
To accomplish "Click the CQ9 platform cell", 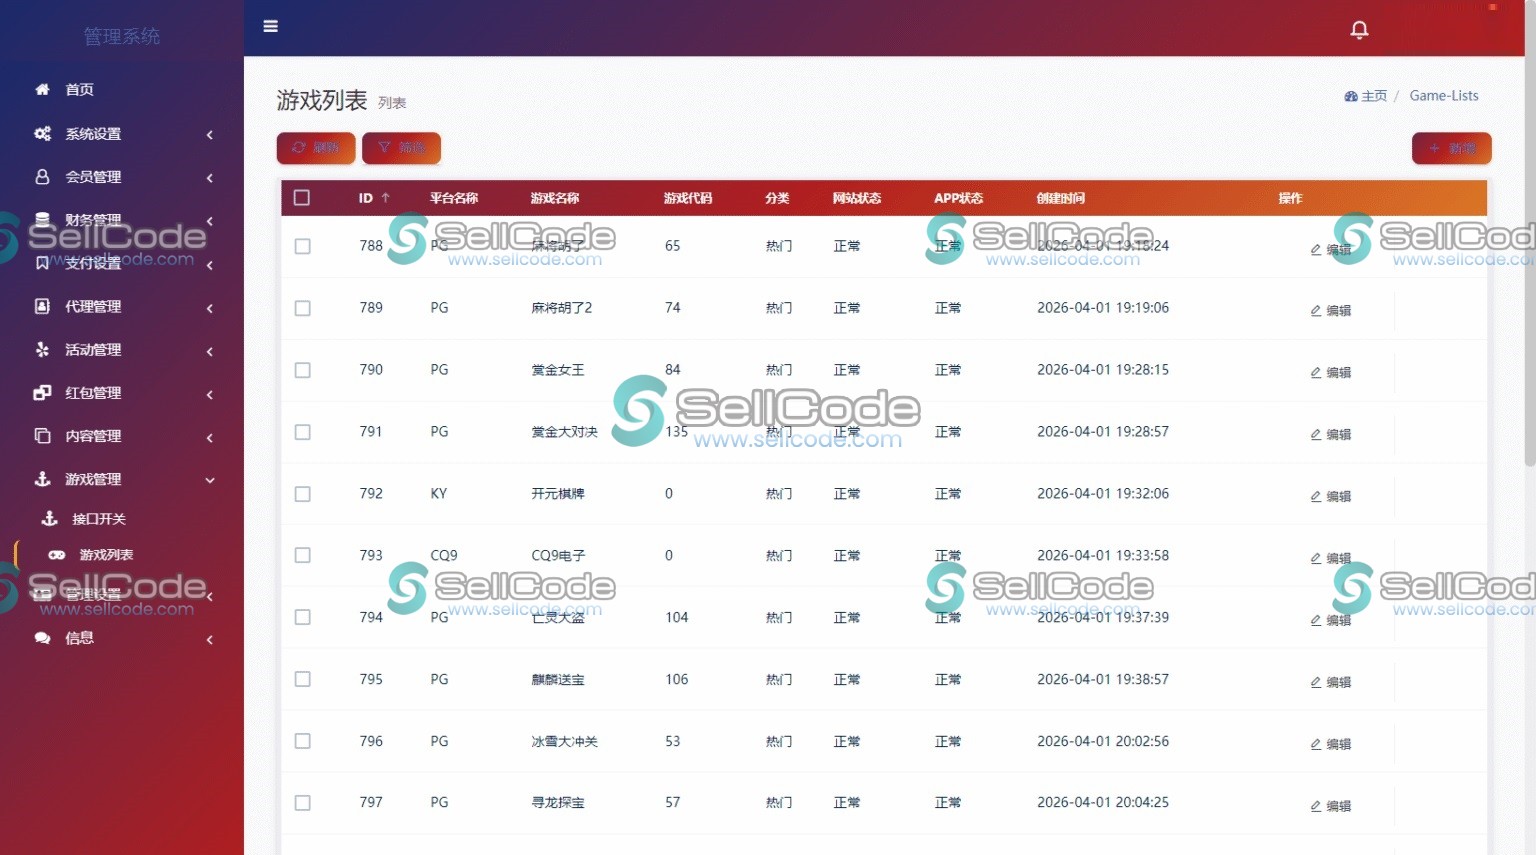I will 444,555.
